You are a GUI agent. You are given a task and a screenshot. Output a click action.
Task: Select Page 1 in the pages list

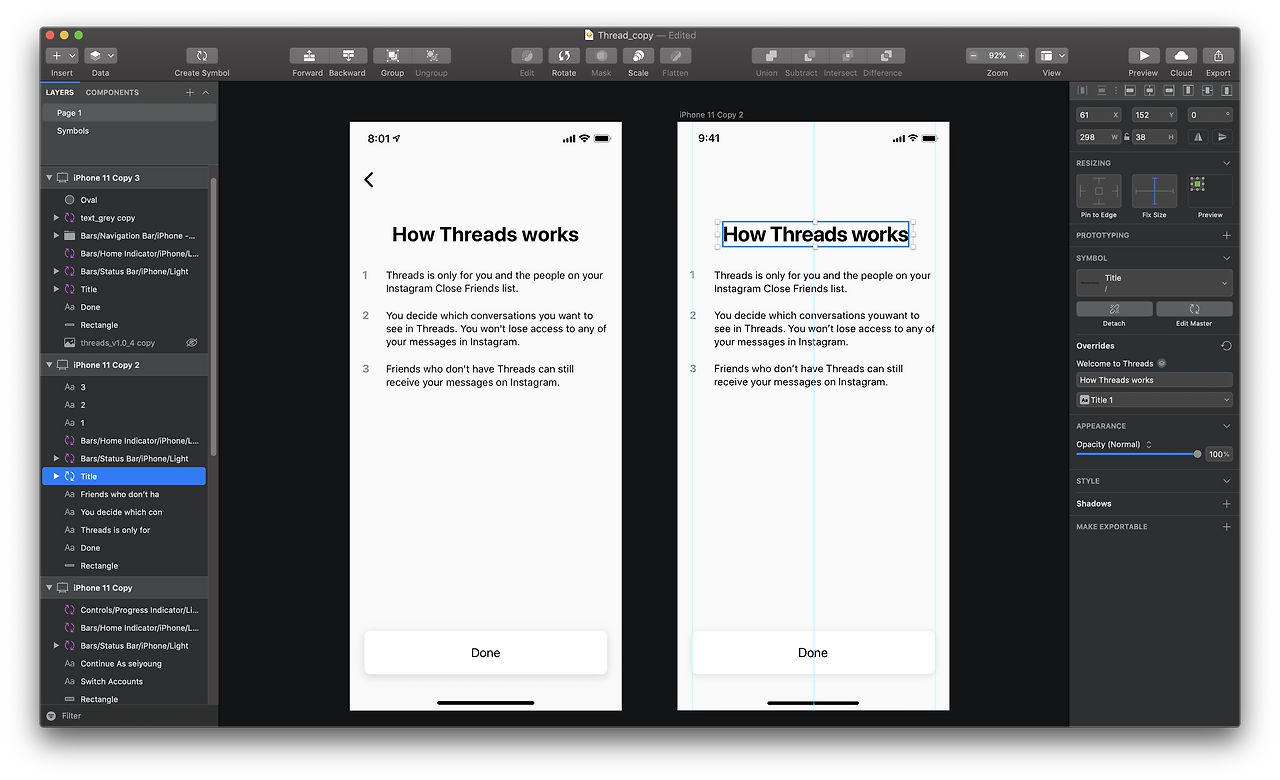tap(129, 113)
